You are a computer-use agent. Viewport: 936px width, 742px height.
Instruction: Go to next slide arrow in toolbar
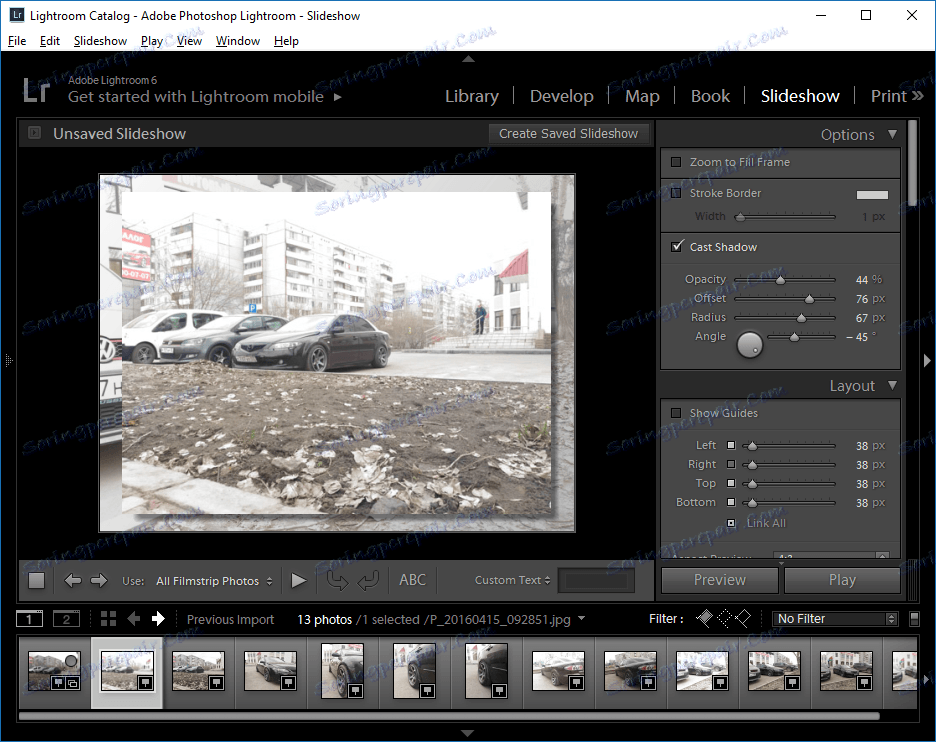[98, 580]
